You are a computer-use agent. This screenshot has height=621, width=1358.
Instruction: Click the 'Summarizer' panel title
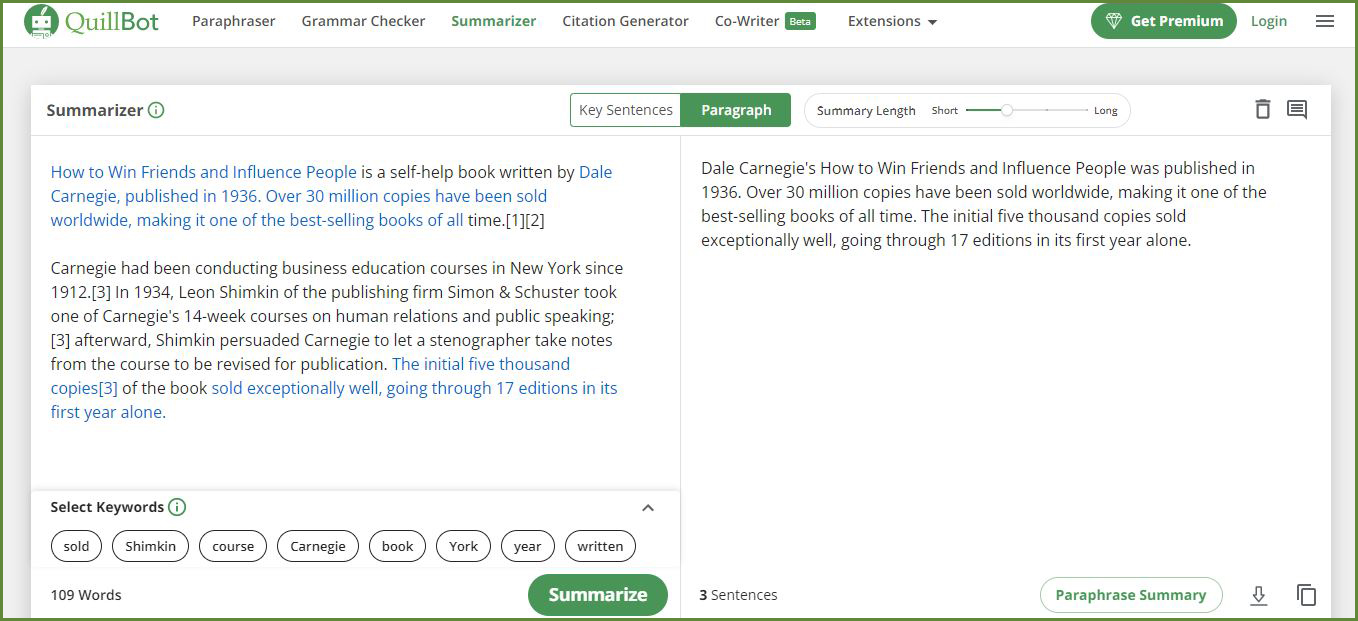click(x=95, y=110)
